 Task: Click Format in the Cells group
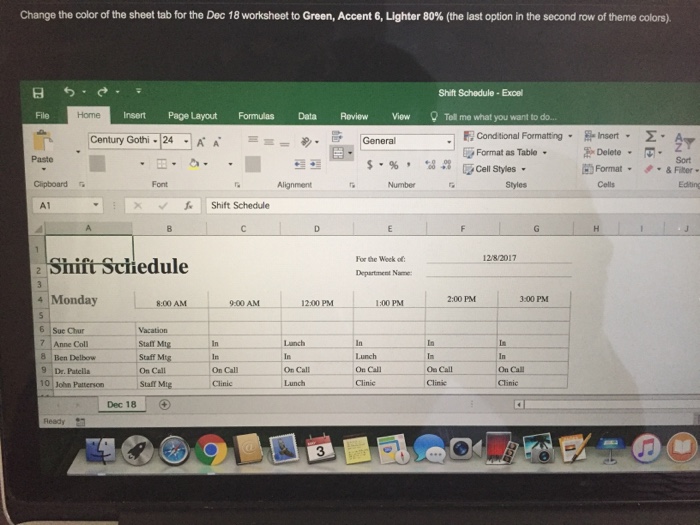pyautogui.click(x=607, y=169)
